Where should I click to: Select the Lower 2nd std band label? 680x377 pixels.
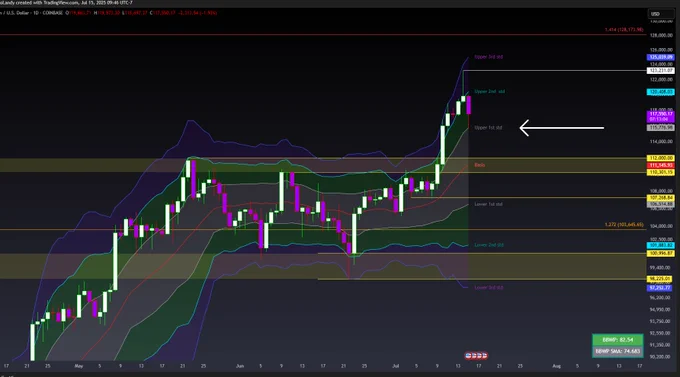click(489, 245)
